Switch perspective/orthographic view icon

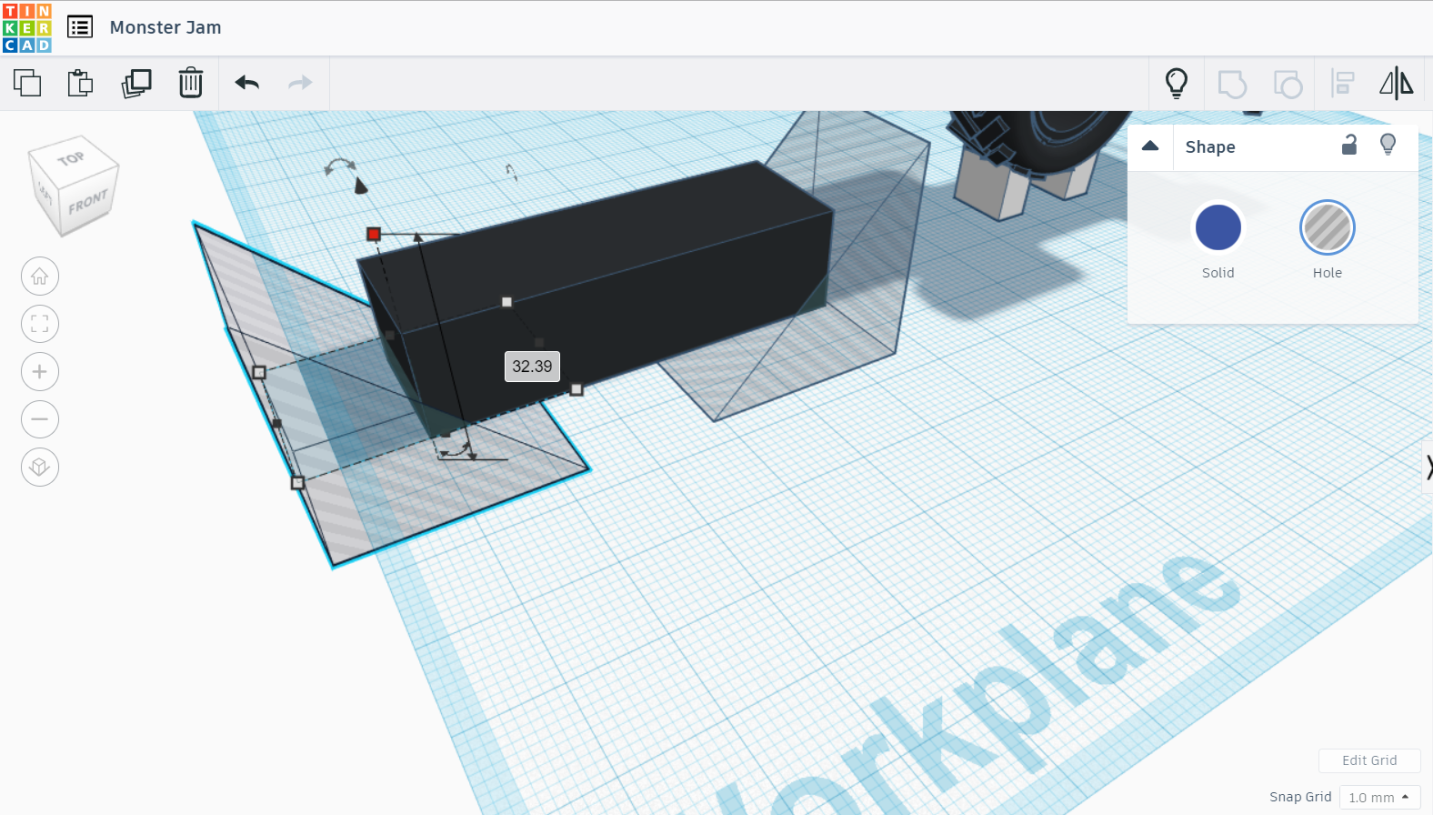(x=40, y=467)
